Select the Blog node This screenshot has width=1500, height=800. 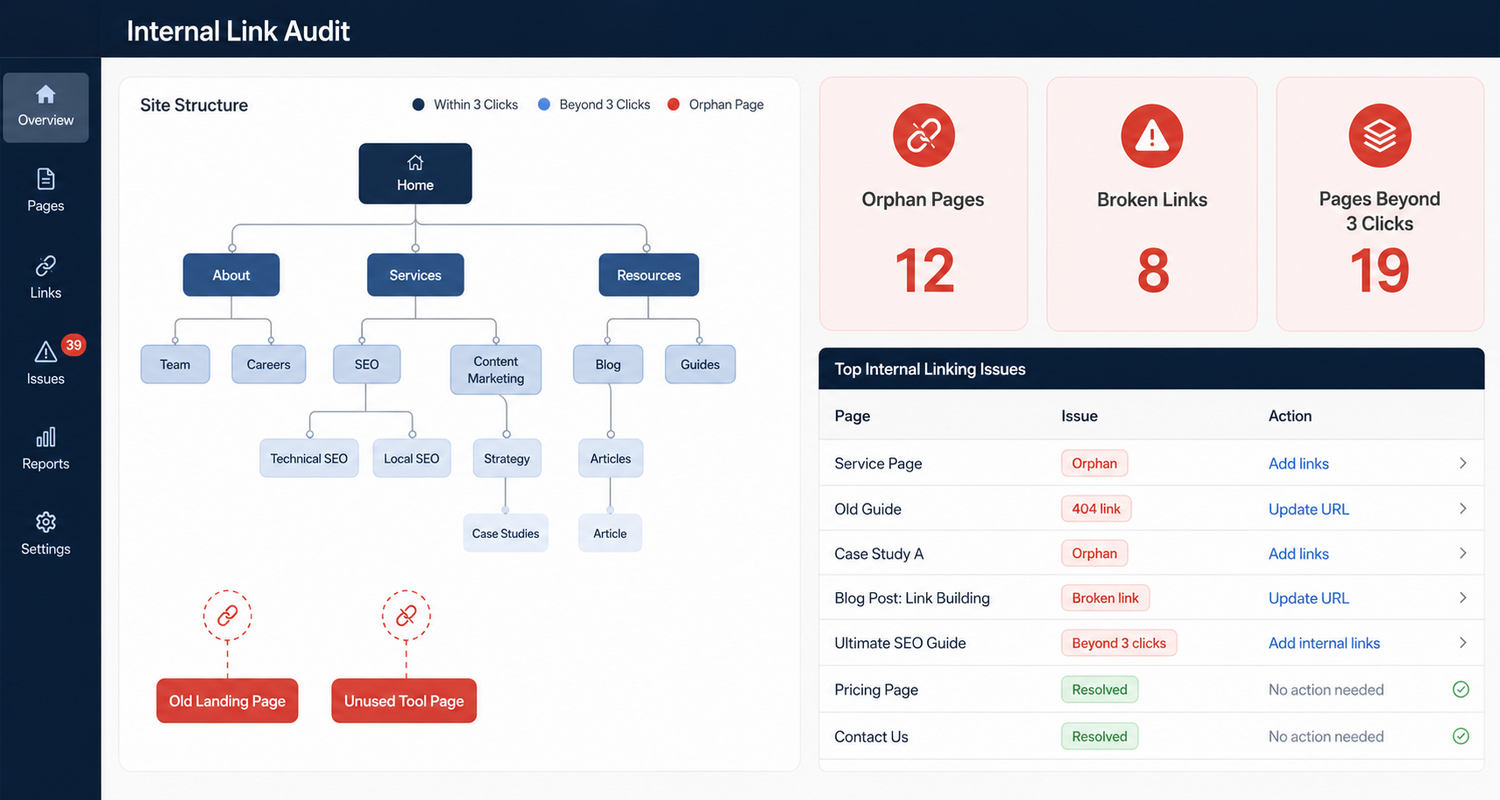[608, 365]
